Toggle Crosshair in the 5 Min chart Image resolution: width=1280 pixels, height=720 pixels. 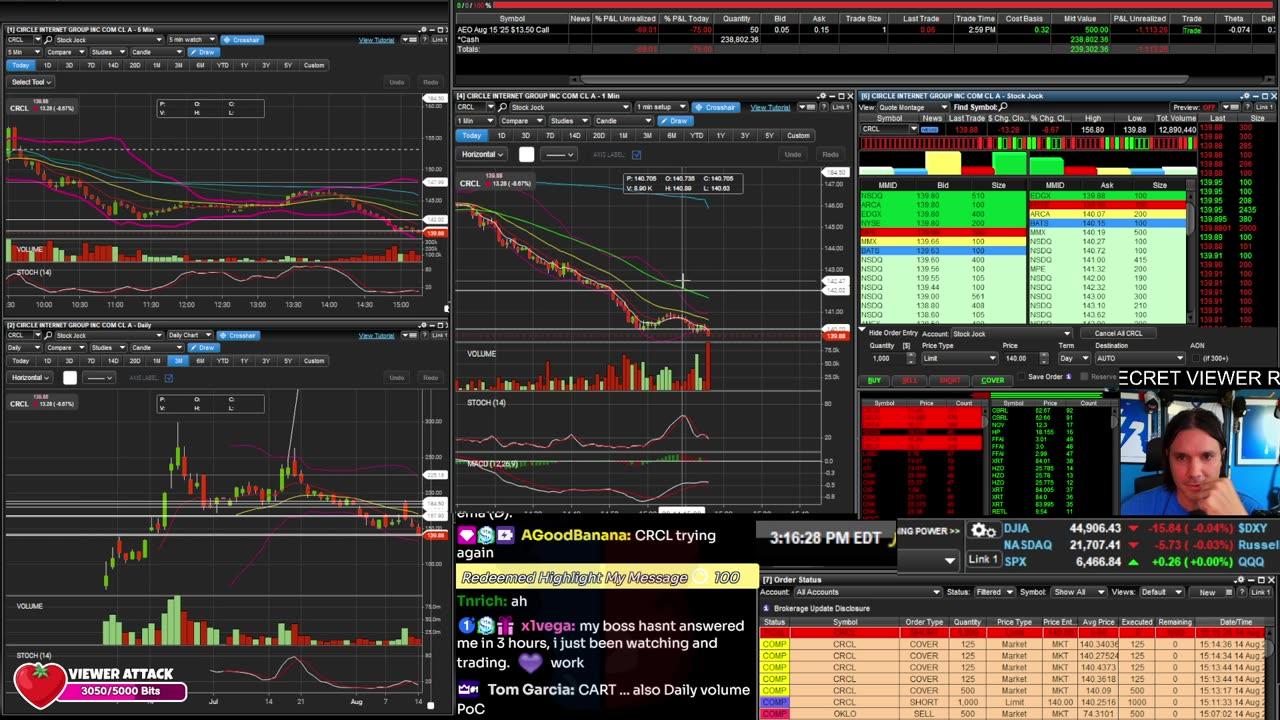point(242,40)
